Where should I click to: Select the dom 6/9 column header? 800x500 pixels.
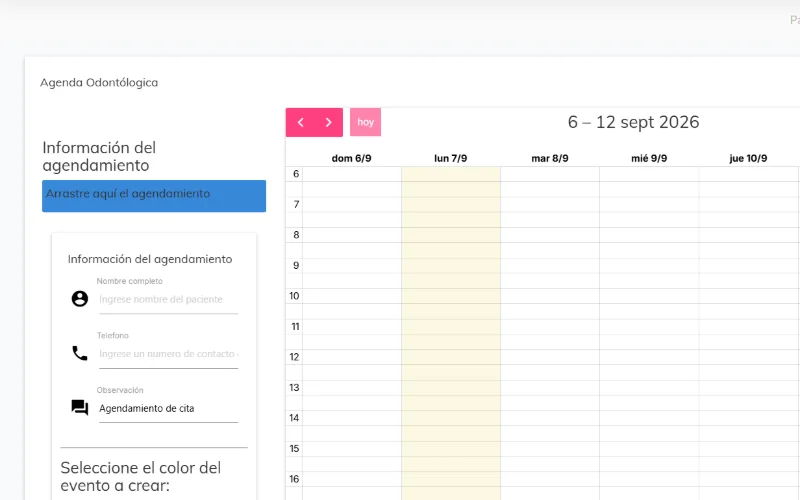pos(352,158)
